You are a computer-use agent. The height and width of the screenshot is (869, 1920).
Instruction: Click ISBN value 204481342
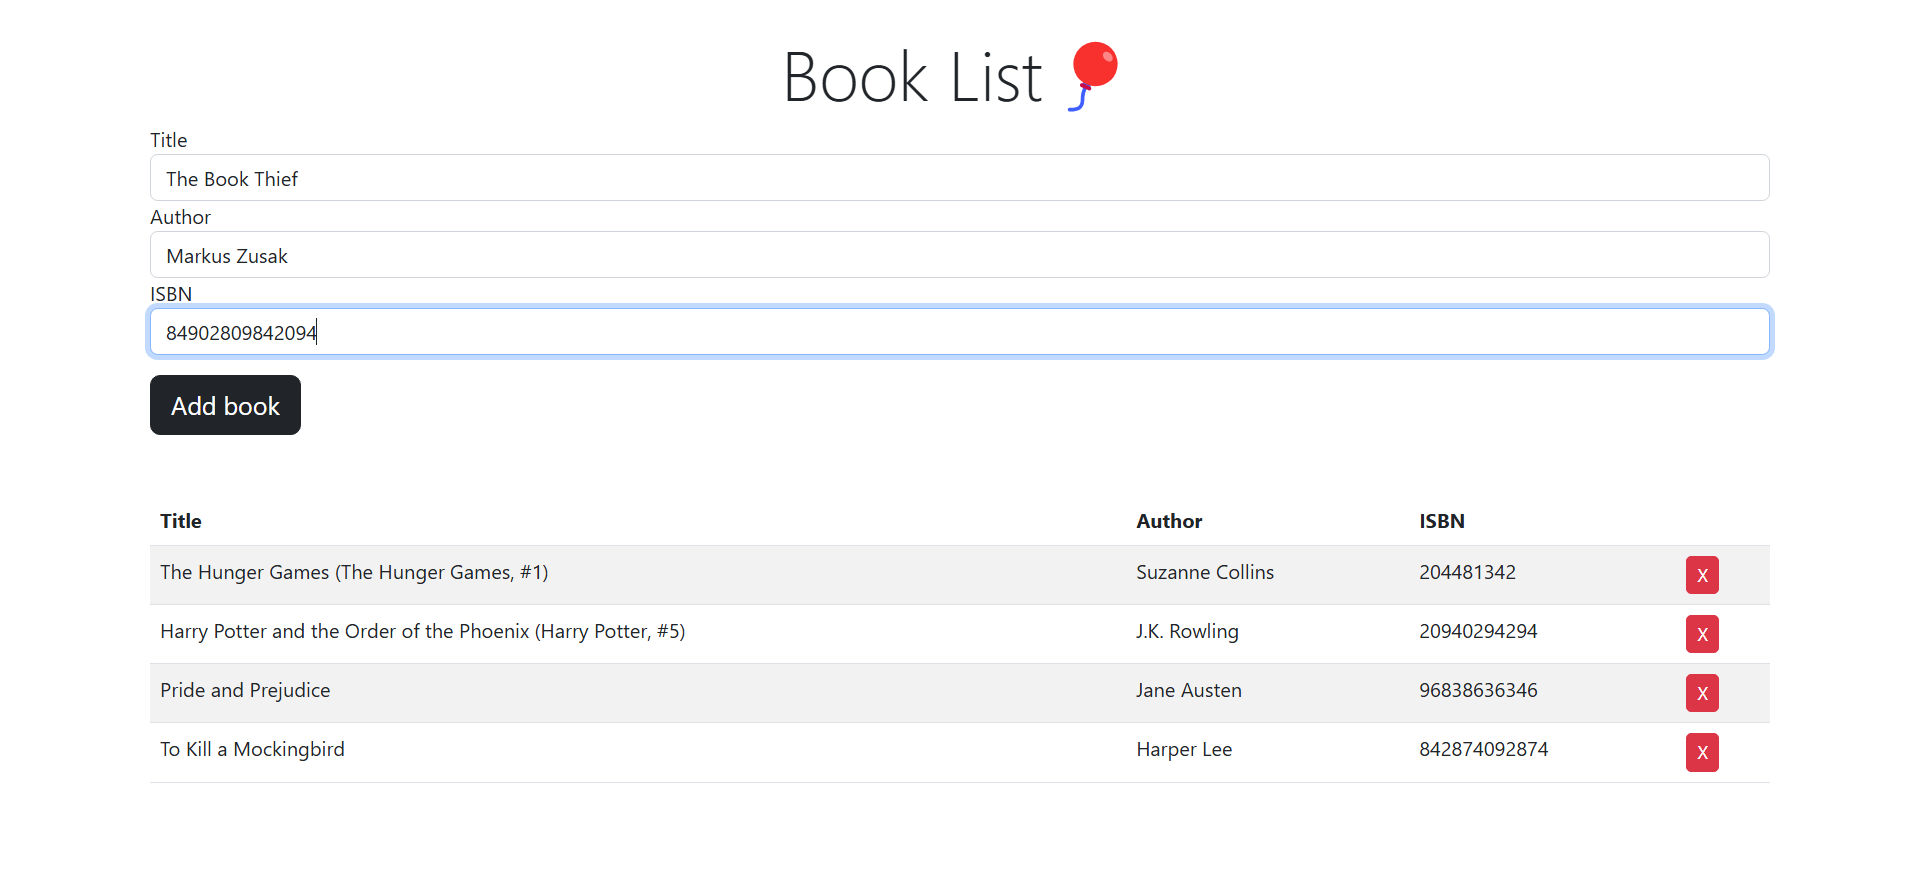pos(1467,572)
